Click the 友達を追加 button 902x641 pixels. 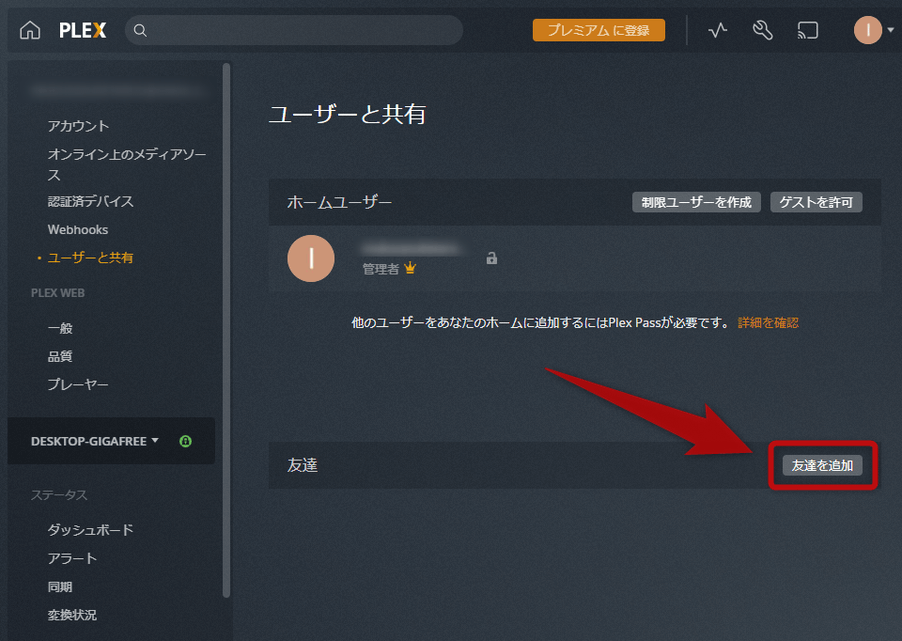point(822,465)
